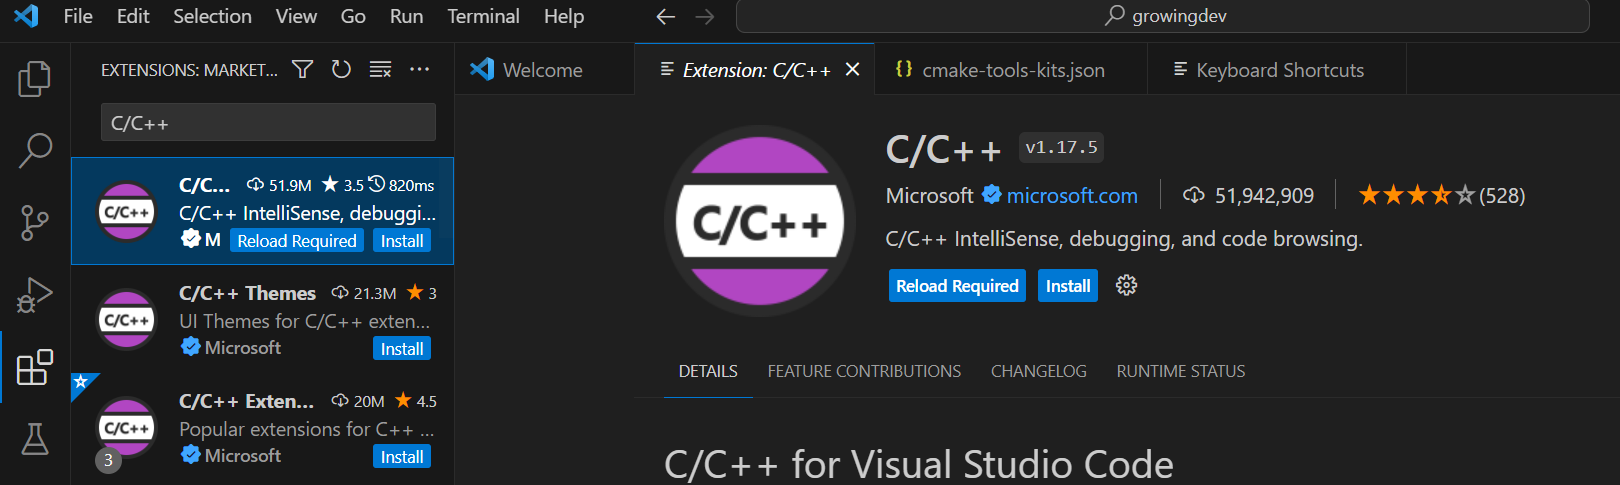
Task: Open Run and Debug view
Action: tap(35, 295)
